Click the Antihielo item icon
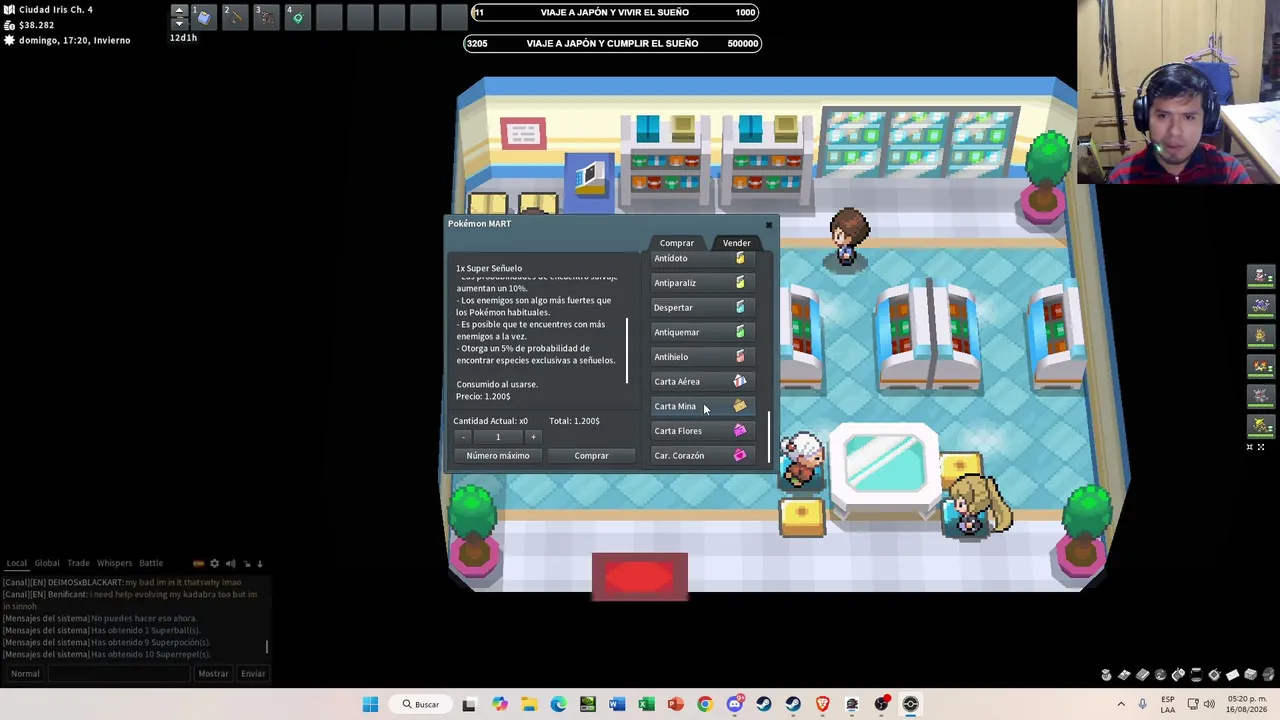The height and width of the screenshot is (720, 1280). click(740, 357)
